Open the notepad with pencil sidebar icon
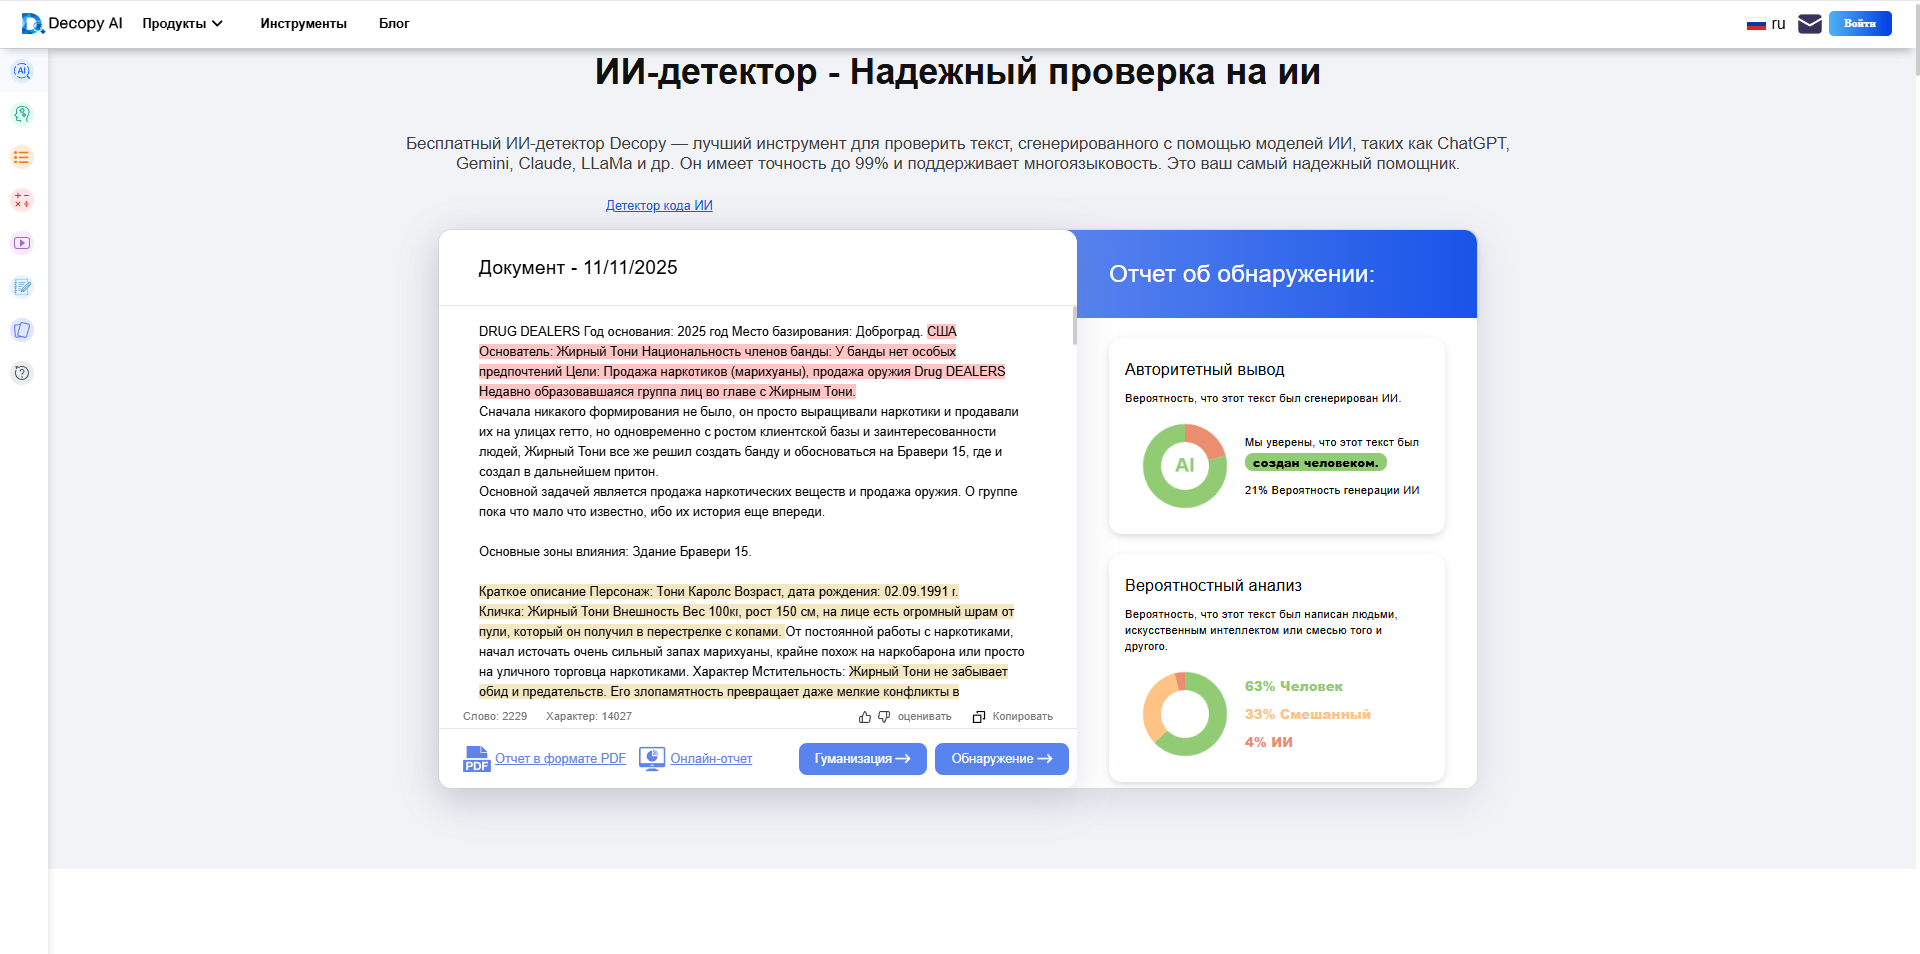 (x=22, y=287)
